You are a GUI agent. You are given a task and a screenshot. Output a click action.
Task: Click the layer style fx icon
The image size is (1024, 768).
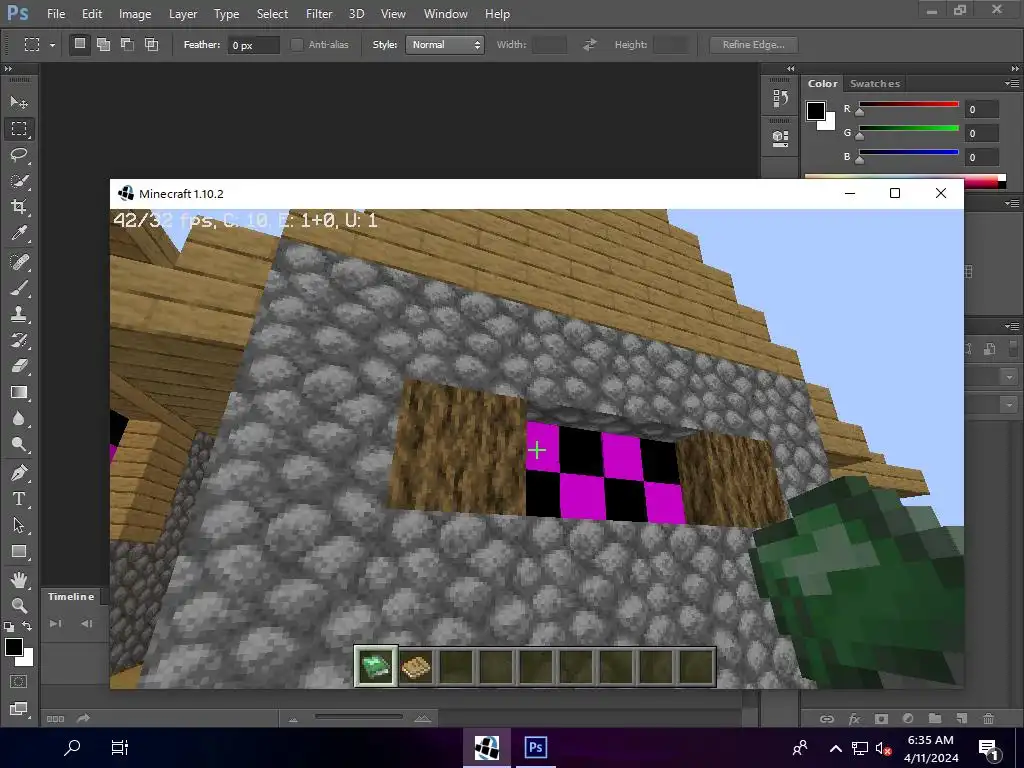pyautogui.click(x=854, y=718)
